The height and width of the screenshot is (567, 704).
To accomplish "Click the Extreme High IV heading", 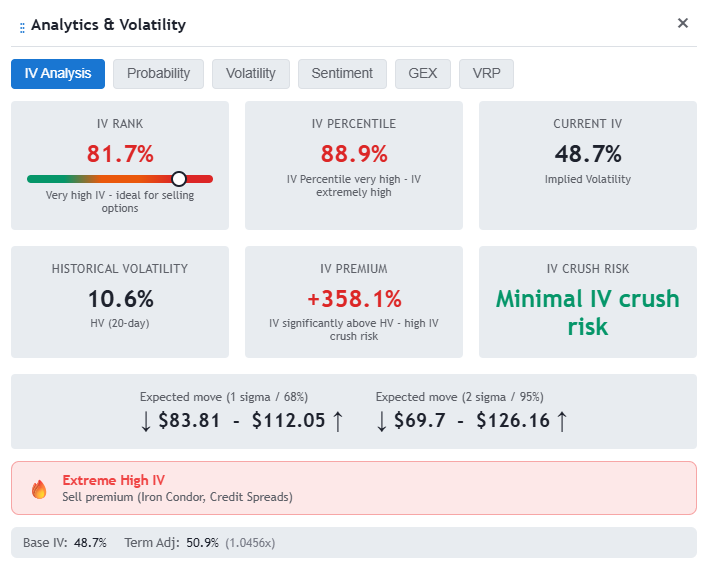I will tap(114, 480).
